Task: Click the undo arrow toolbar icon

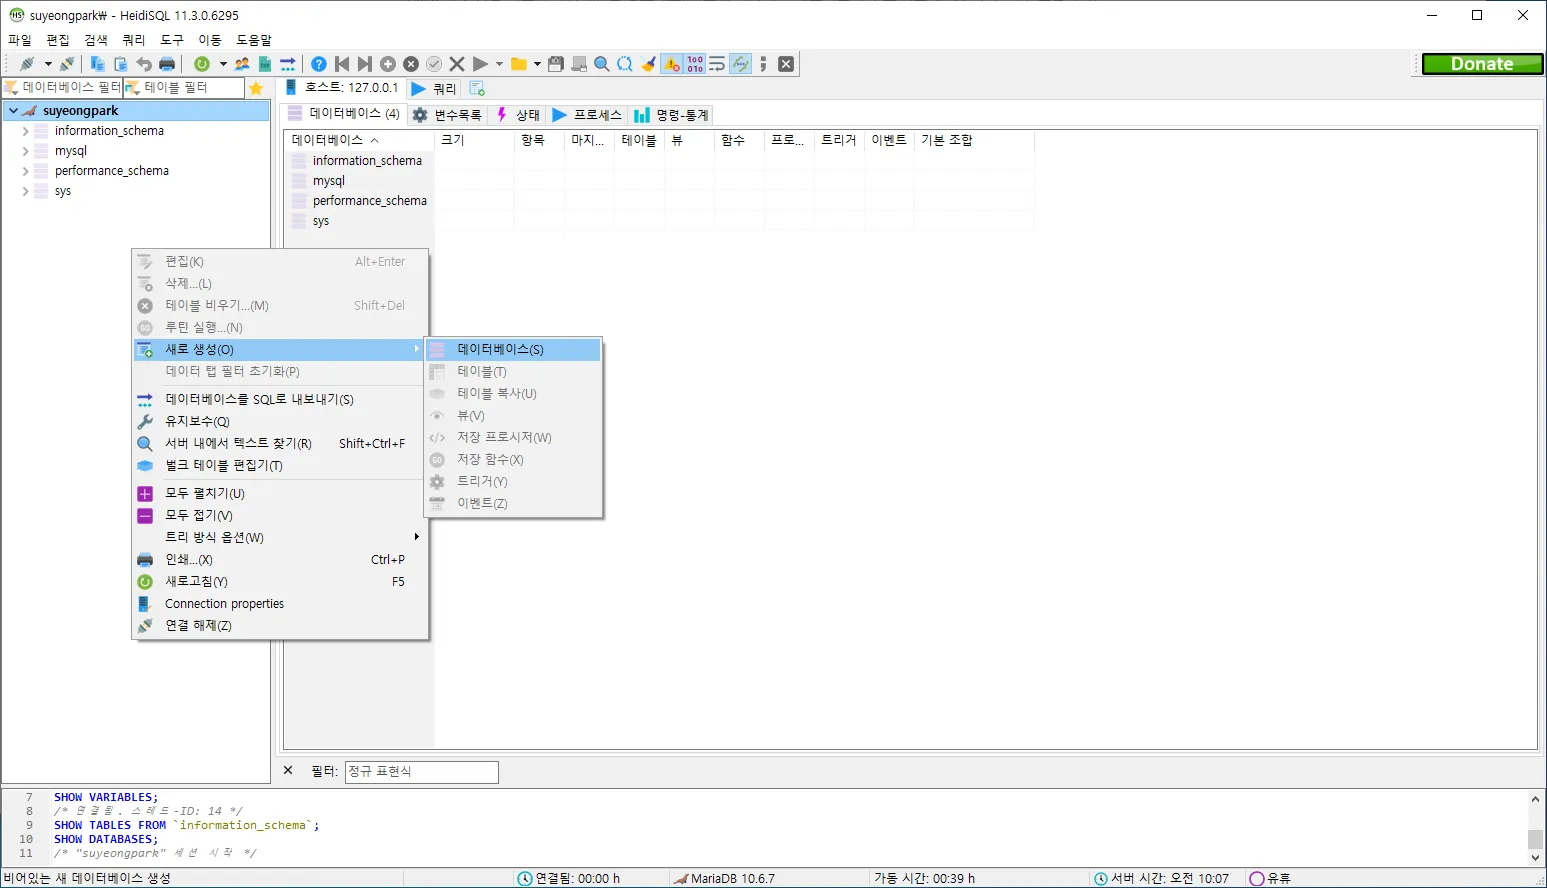Action: point(144,64)
